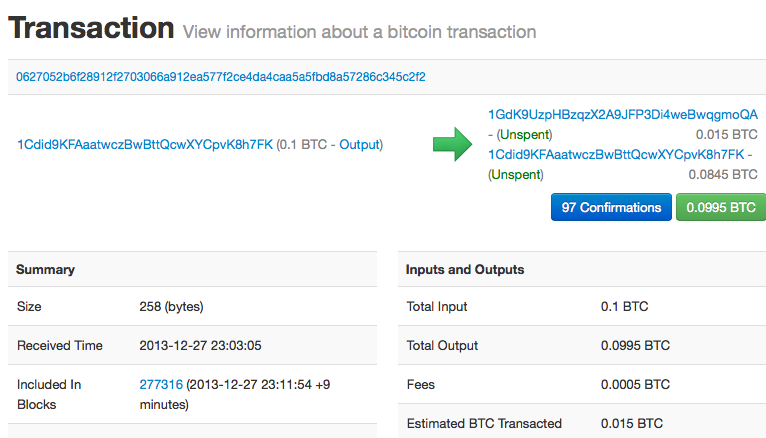This screenshot has height=438, width=766.
Task: Open input address 1Cdid9KFAaatwczBwBttQcwXYCpvK8h7FK
Action: pos(145,145)
